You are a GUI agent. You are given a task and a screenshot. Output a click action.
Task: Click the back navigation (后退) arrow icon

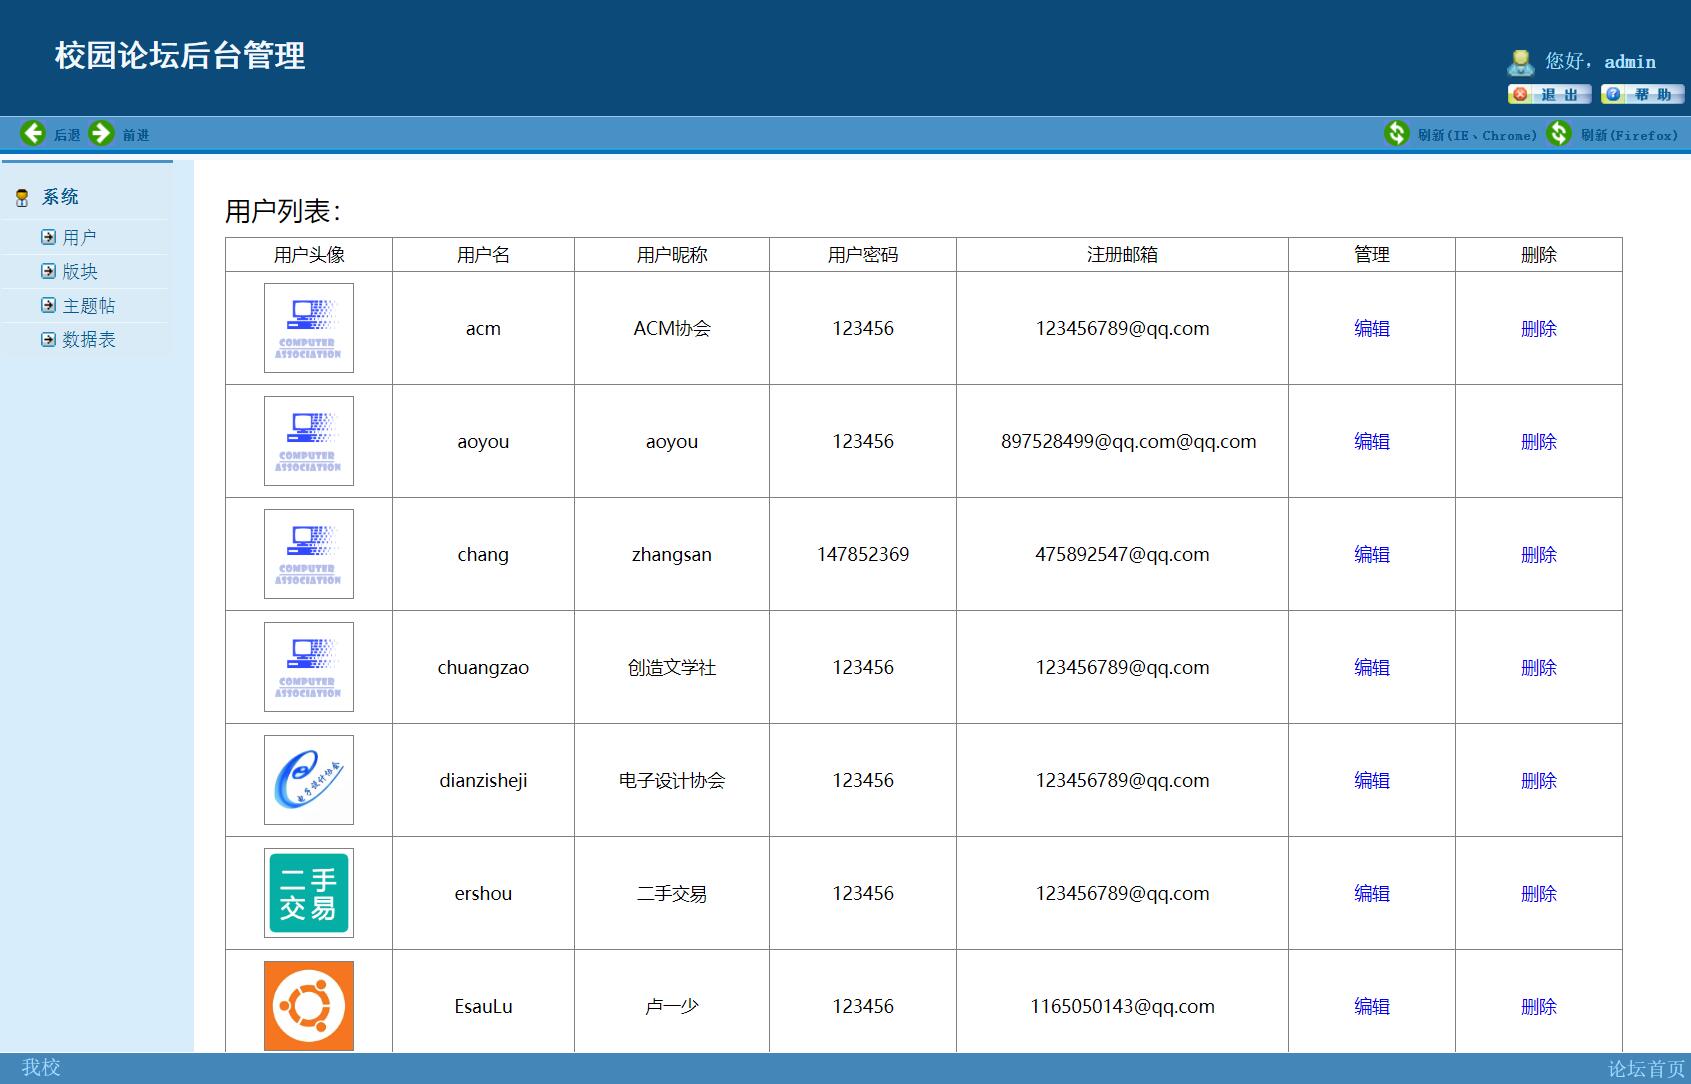coord(34,133)
